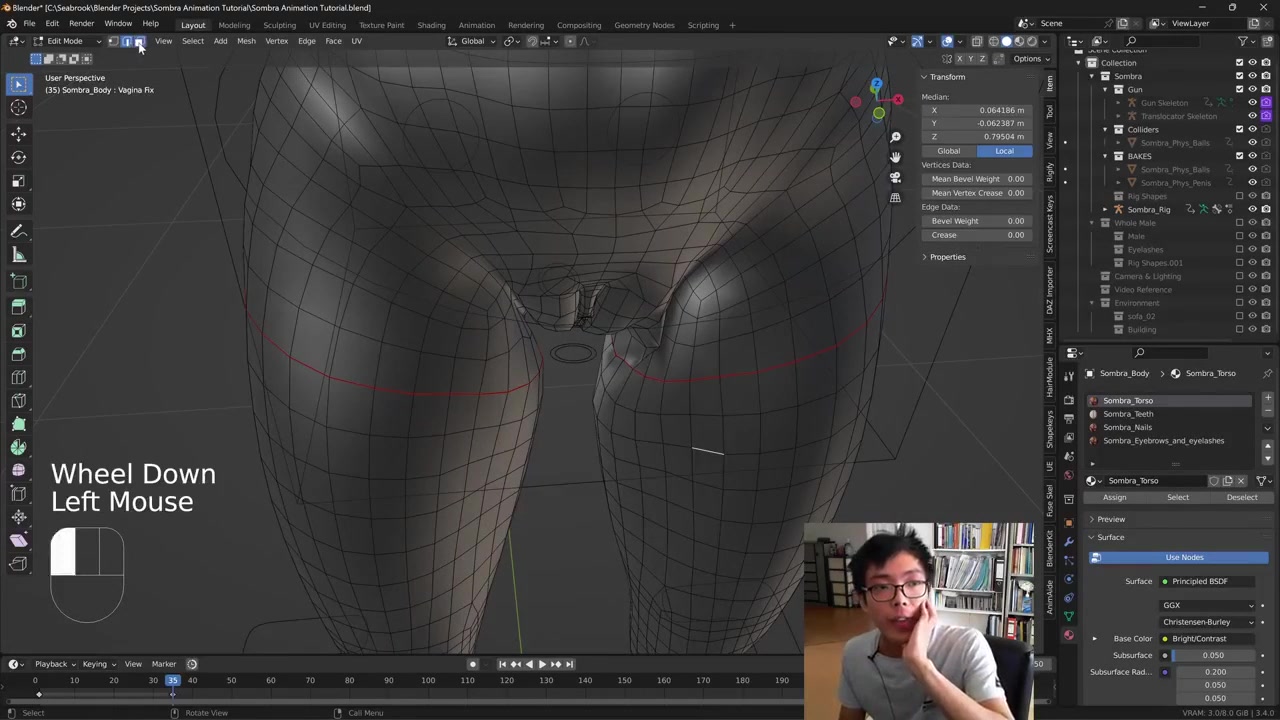Enable the Rig Shapes collection checkbox
The image size is (1280, 720).
tap(1240, 196)
